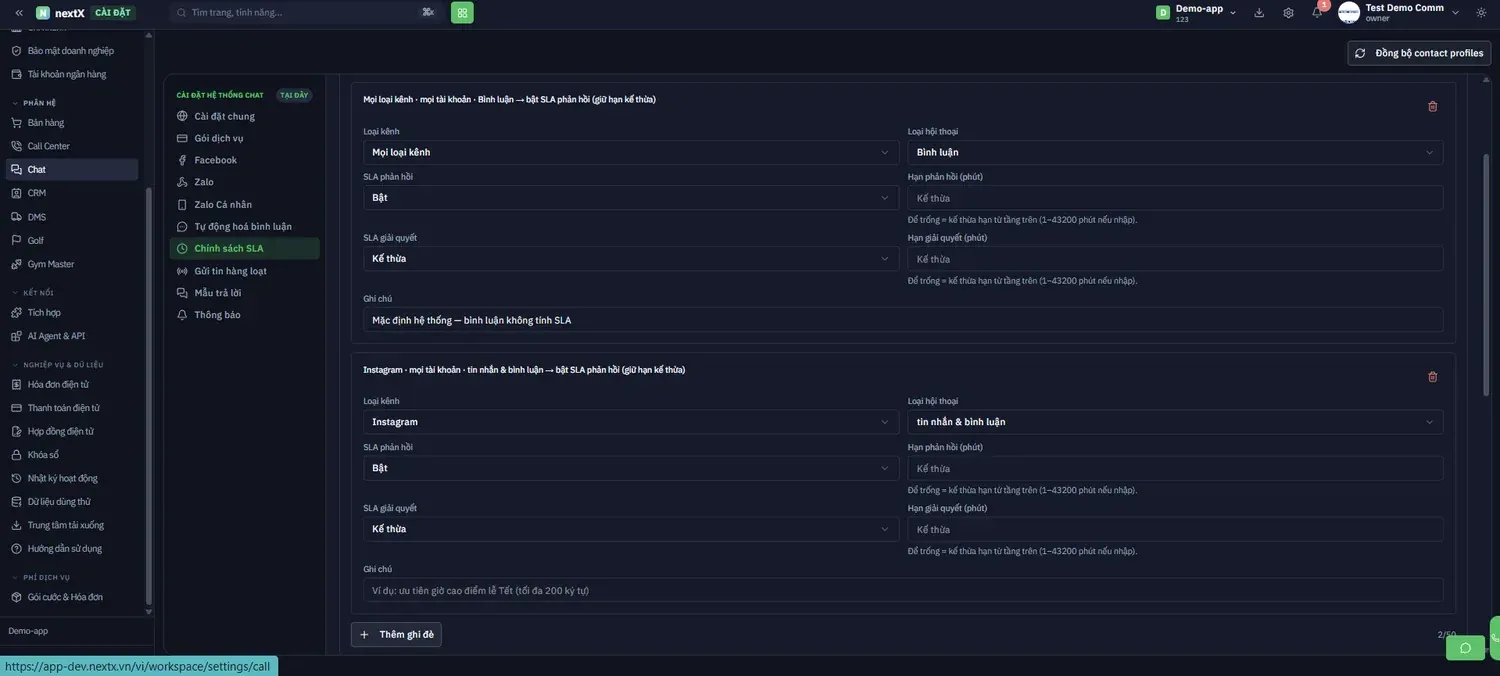Open Tự động hoá bình luận settings
1500x676 pixels.
(244, 226)
